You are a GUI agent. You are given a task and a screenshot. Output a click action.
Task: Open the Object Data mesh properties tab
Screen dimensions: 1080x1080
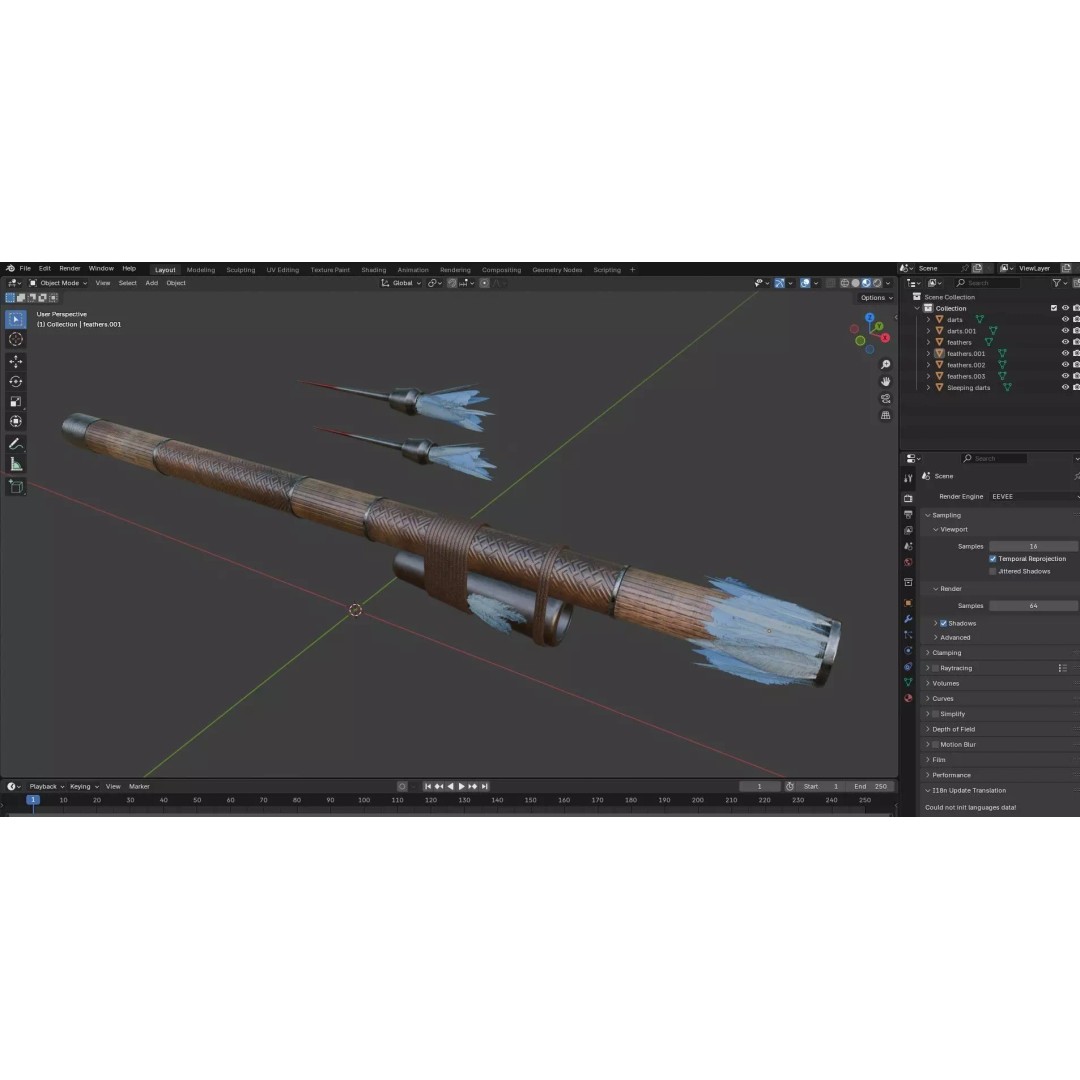click(908, 682)
